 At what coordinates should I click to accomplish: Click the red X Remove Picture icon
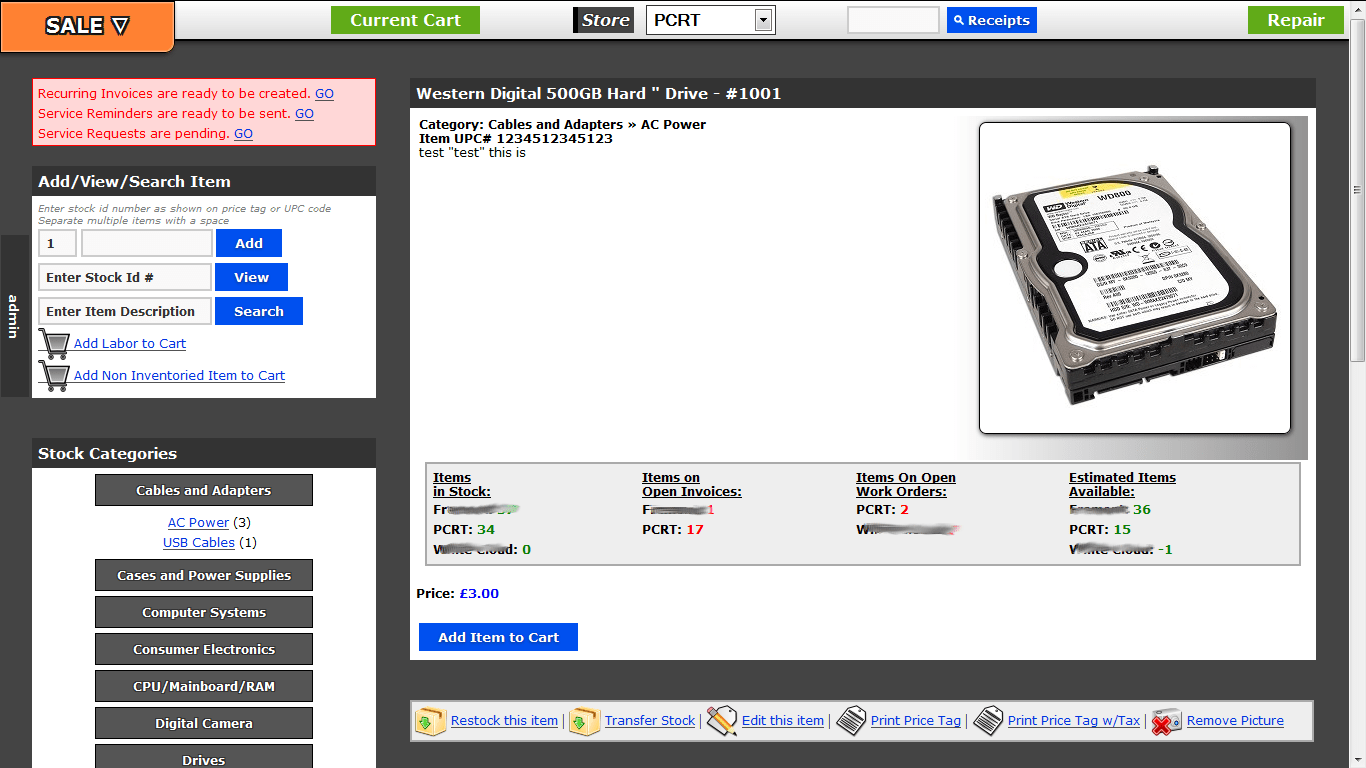pyautogui.click(x=1166, y=721)
